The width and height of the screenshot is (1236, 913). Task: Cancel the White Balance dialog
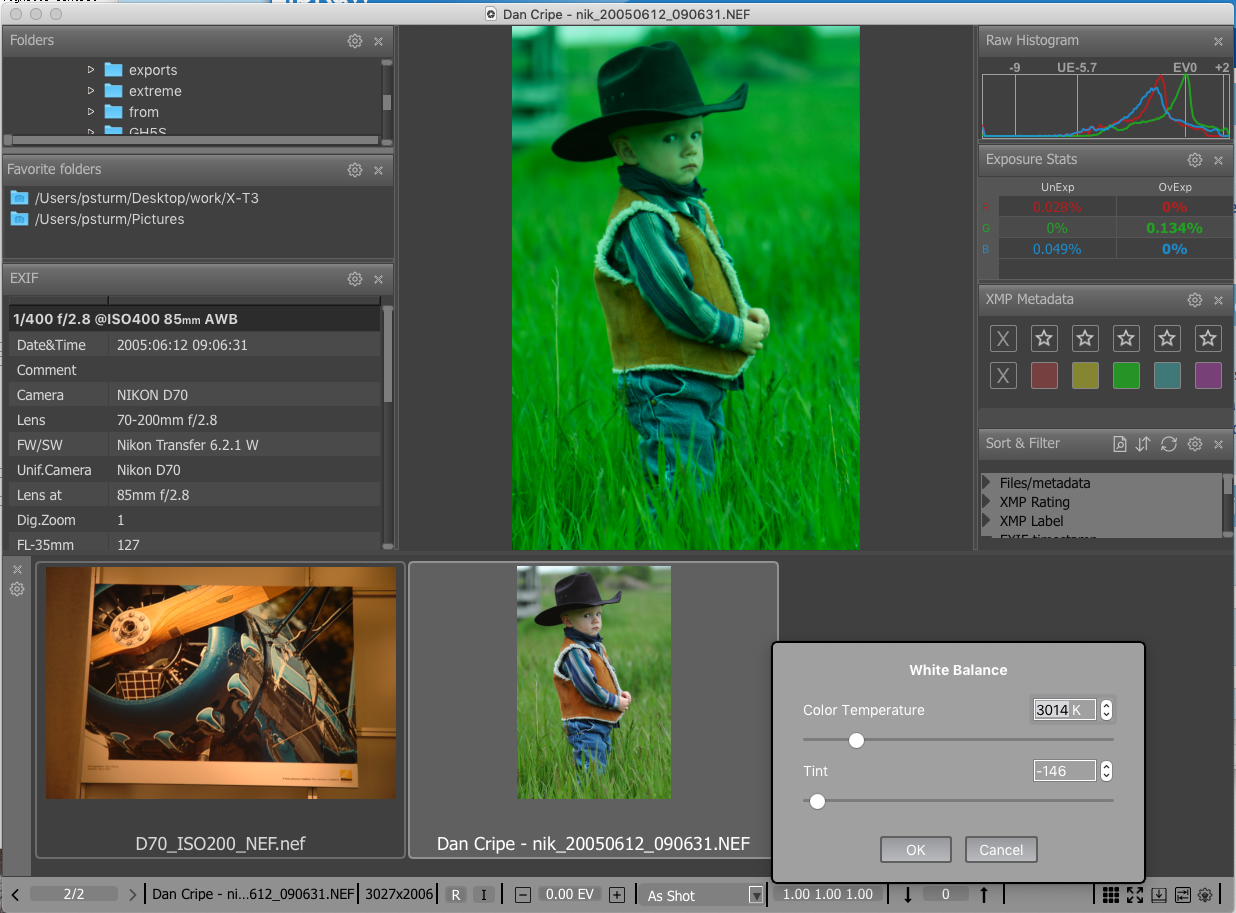[x=1001, y=850]
